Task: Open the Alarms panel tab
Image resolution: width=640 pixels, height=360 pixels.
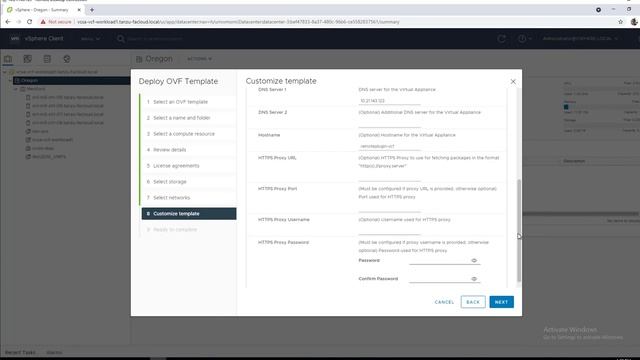Action: (x=54, y=353)
